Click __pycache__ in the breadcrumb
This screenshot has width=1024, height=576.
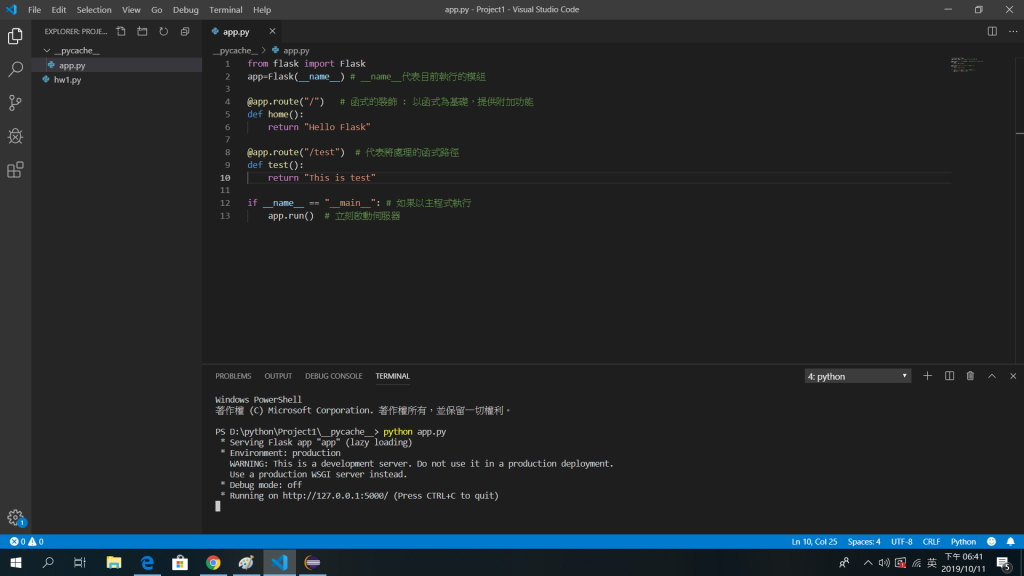click(x=236, y=50)
